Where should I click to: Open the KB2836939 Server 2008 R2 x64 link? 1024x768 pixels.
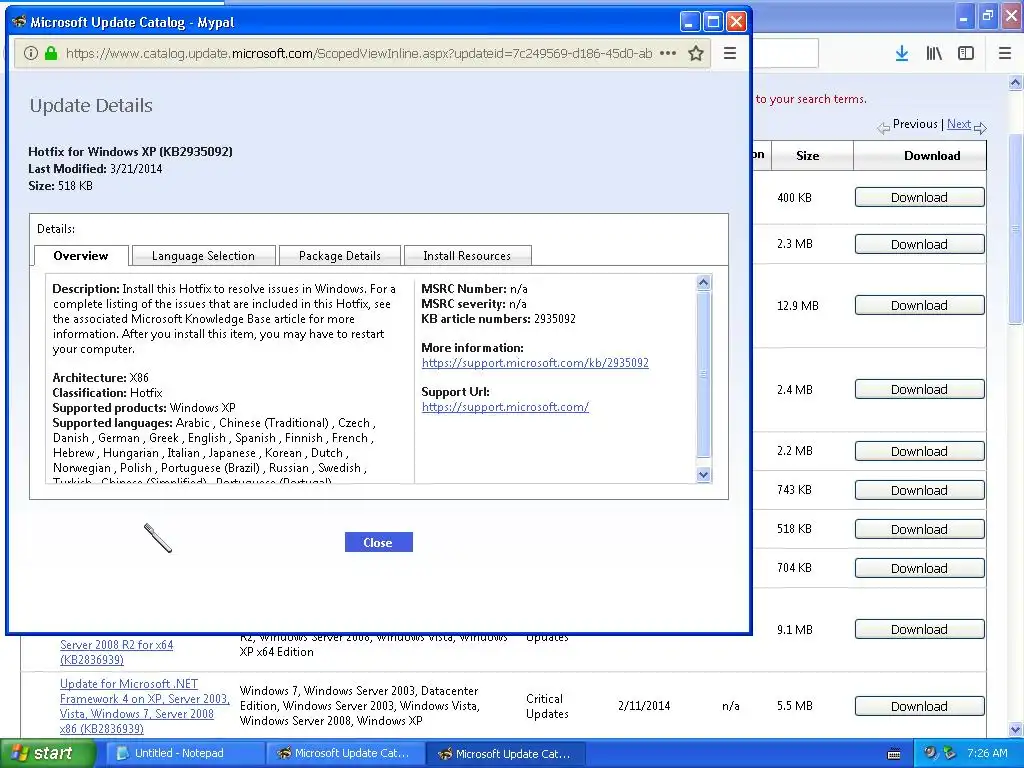pyautogui.click(x=116, y=652)
